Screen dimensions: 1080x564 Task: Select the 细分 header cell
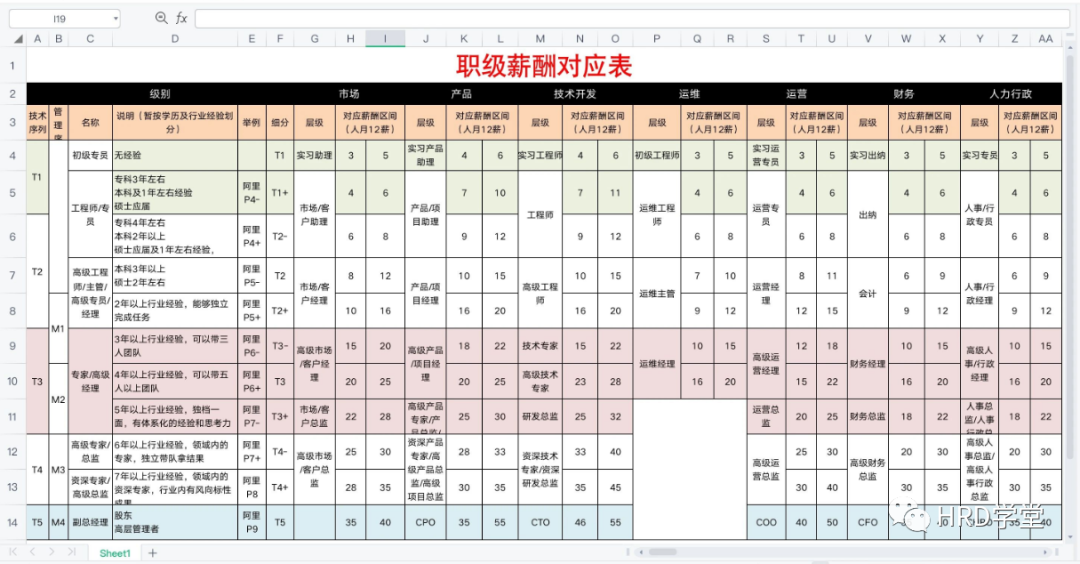(x=280, y=122)
